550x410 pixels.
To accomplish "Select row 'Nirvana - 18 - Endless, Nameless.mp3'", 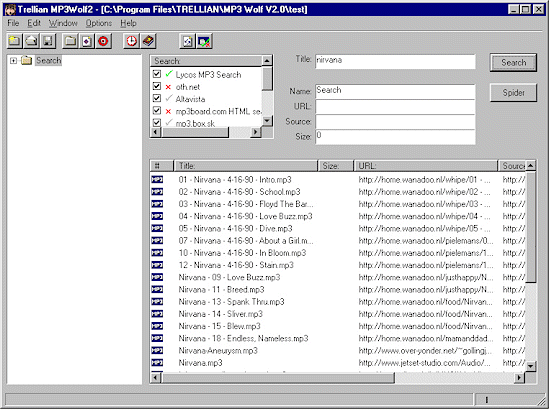I will (x=243, y=338).
